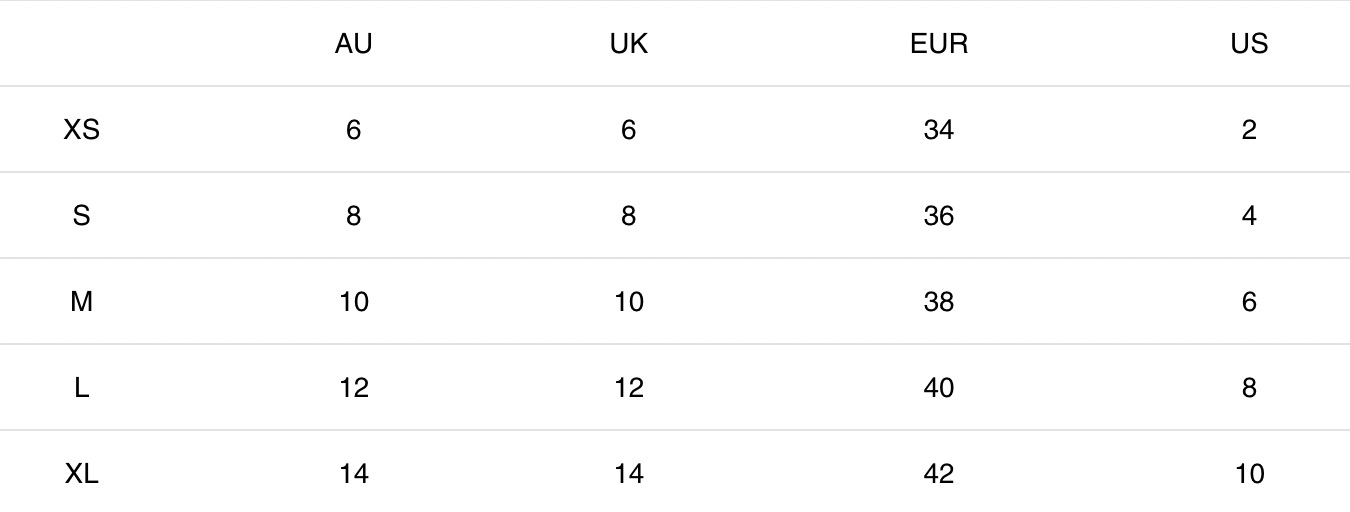
Task: Select the XL row label
Action: [x=81, y=474]
